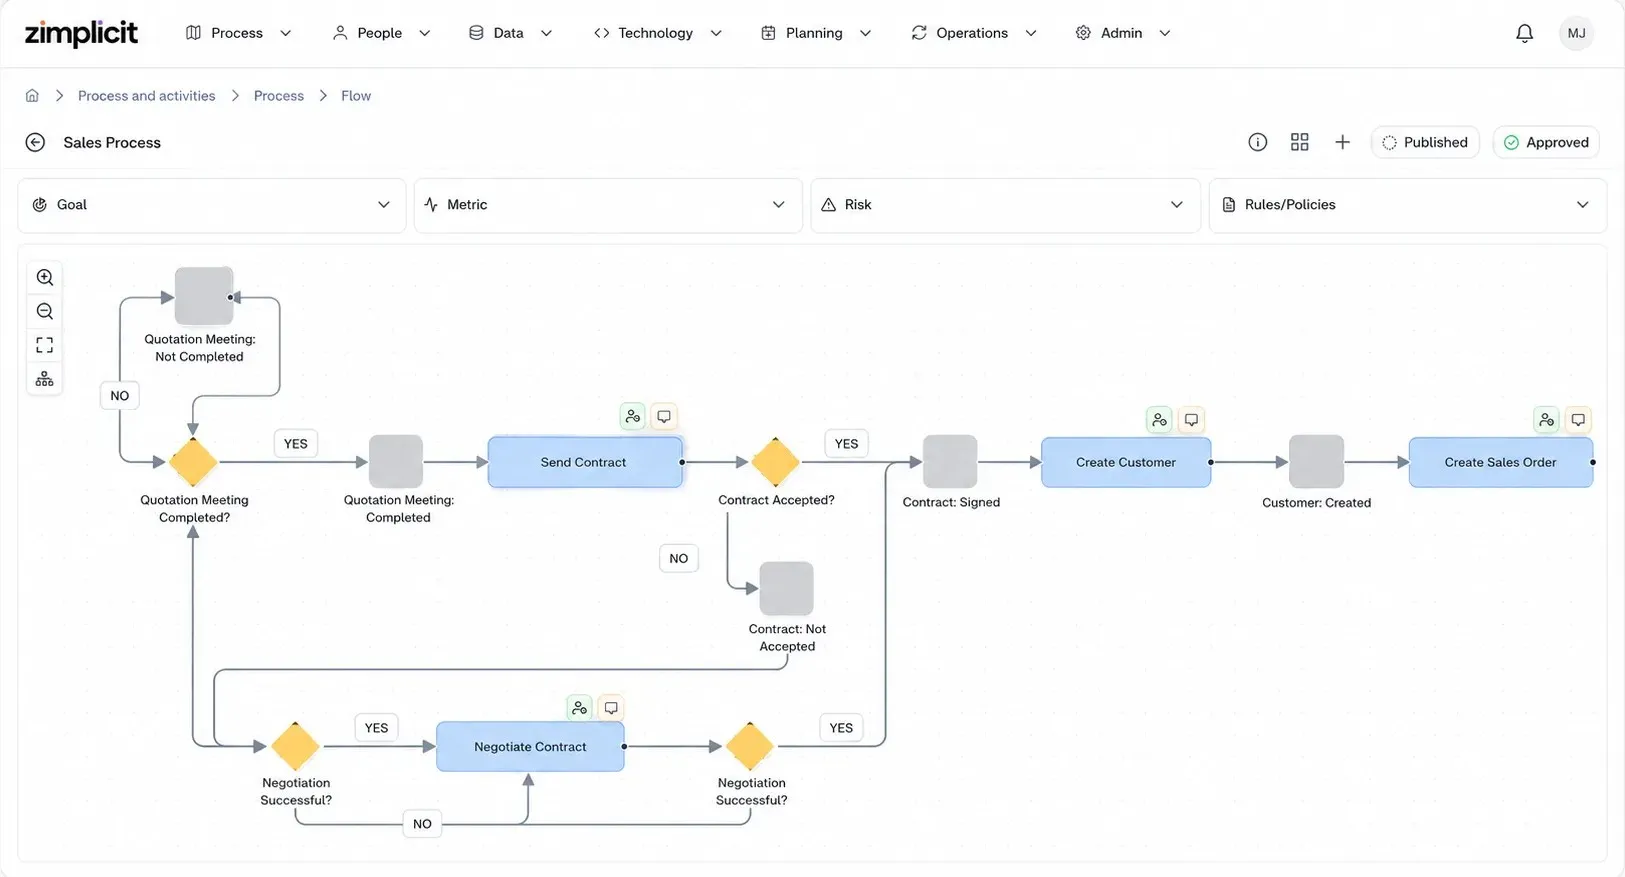1625x877 pixels.
Task: Select the Contract Accepted? decision diamond
Action: point(775,462)
